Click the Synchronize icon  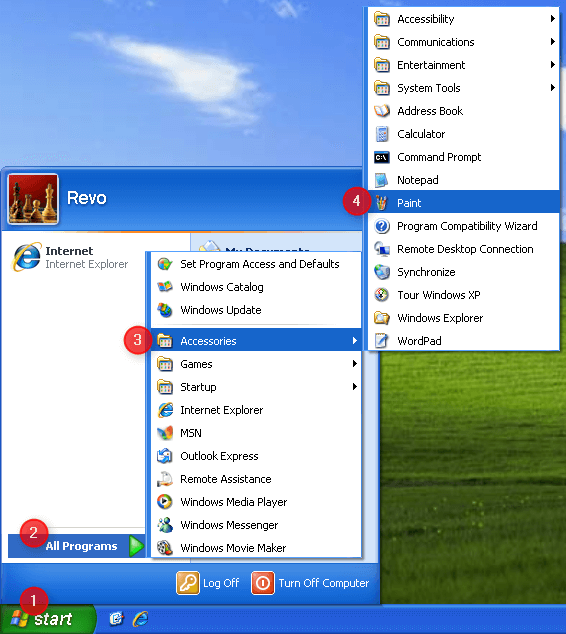[382, 272]
